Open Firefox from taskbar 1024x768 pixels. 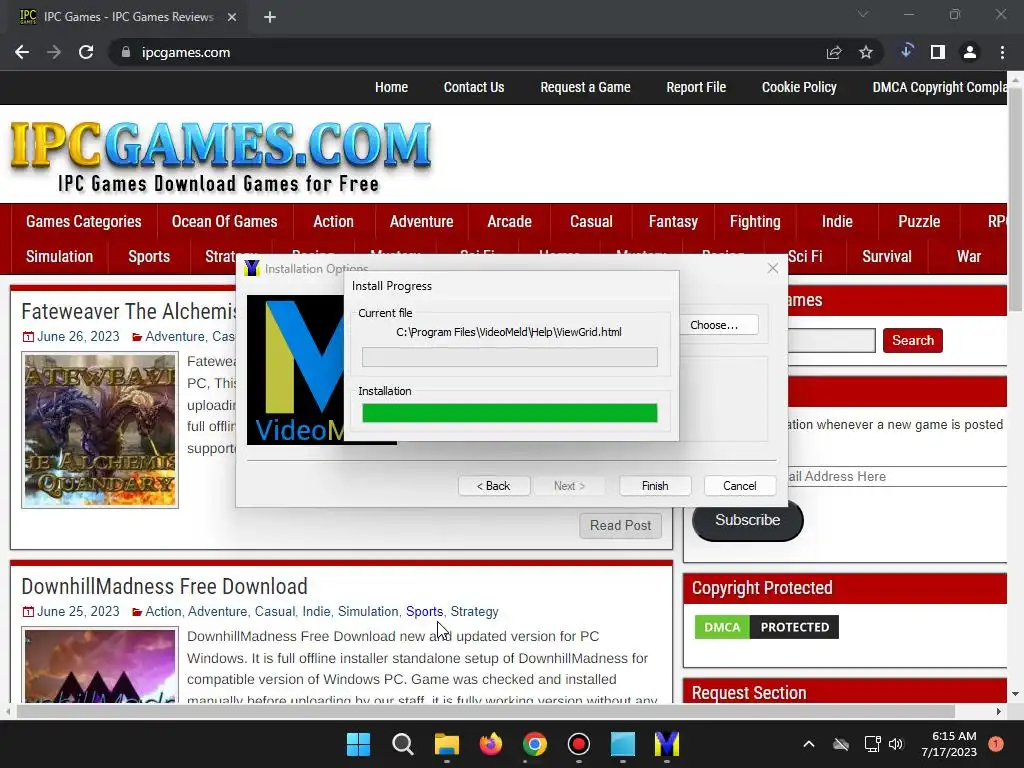pos(490,744)
